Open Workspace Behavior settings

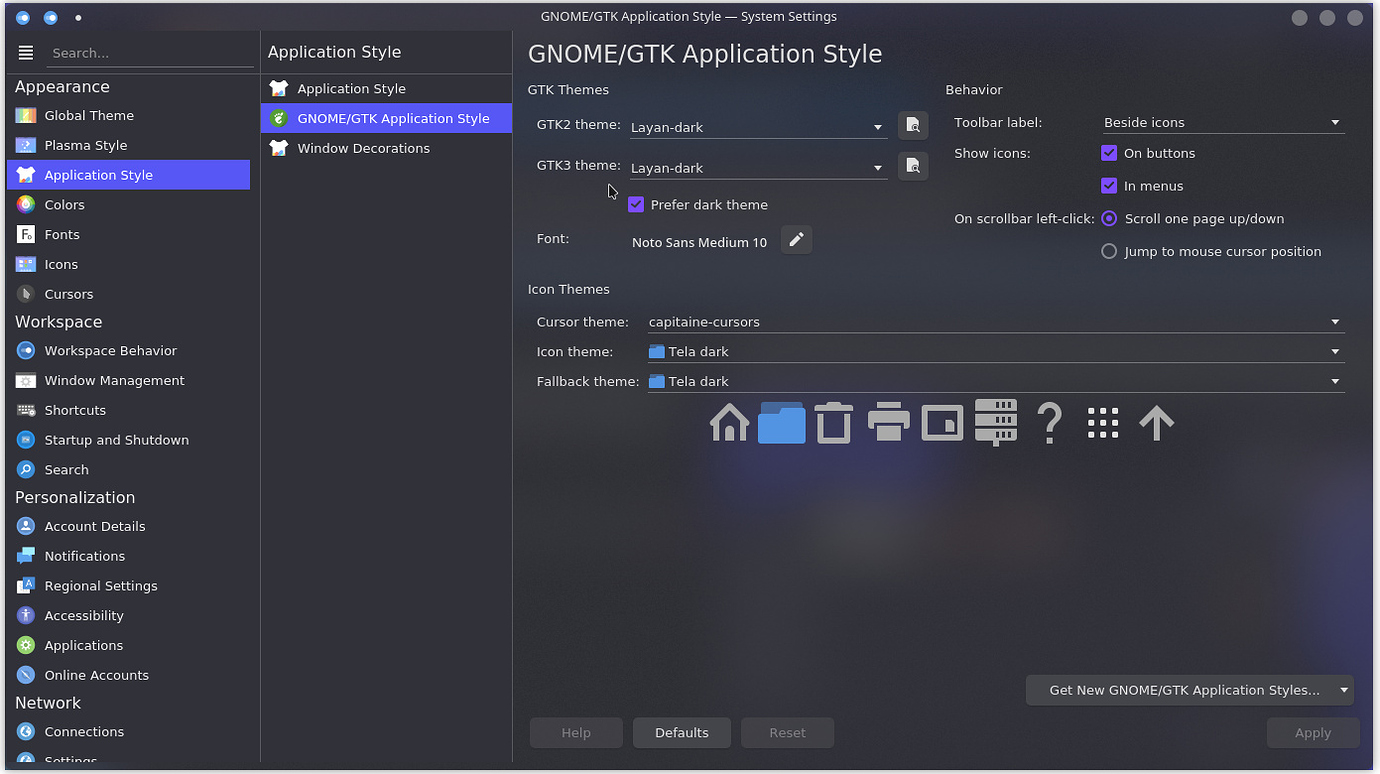(x=128, y=351)
